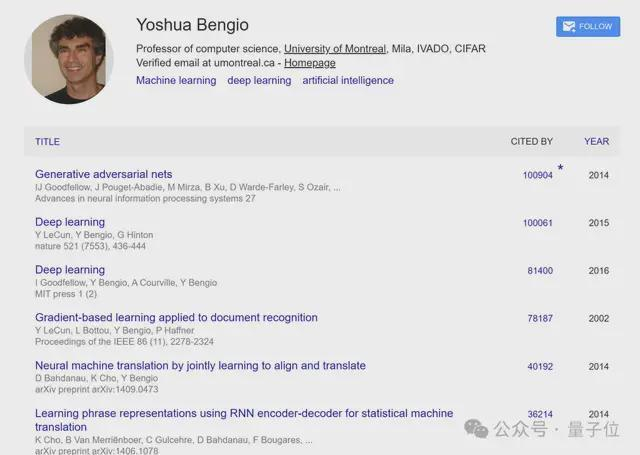View the 100904 citations count

tap(538, 175)
